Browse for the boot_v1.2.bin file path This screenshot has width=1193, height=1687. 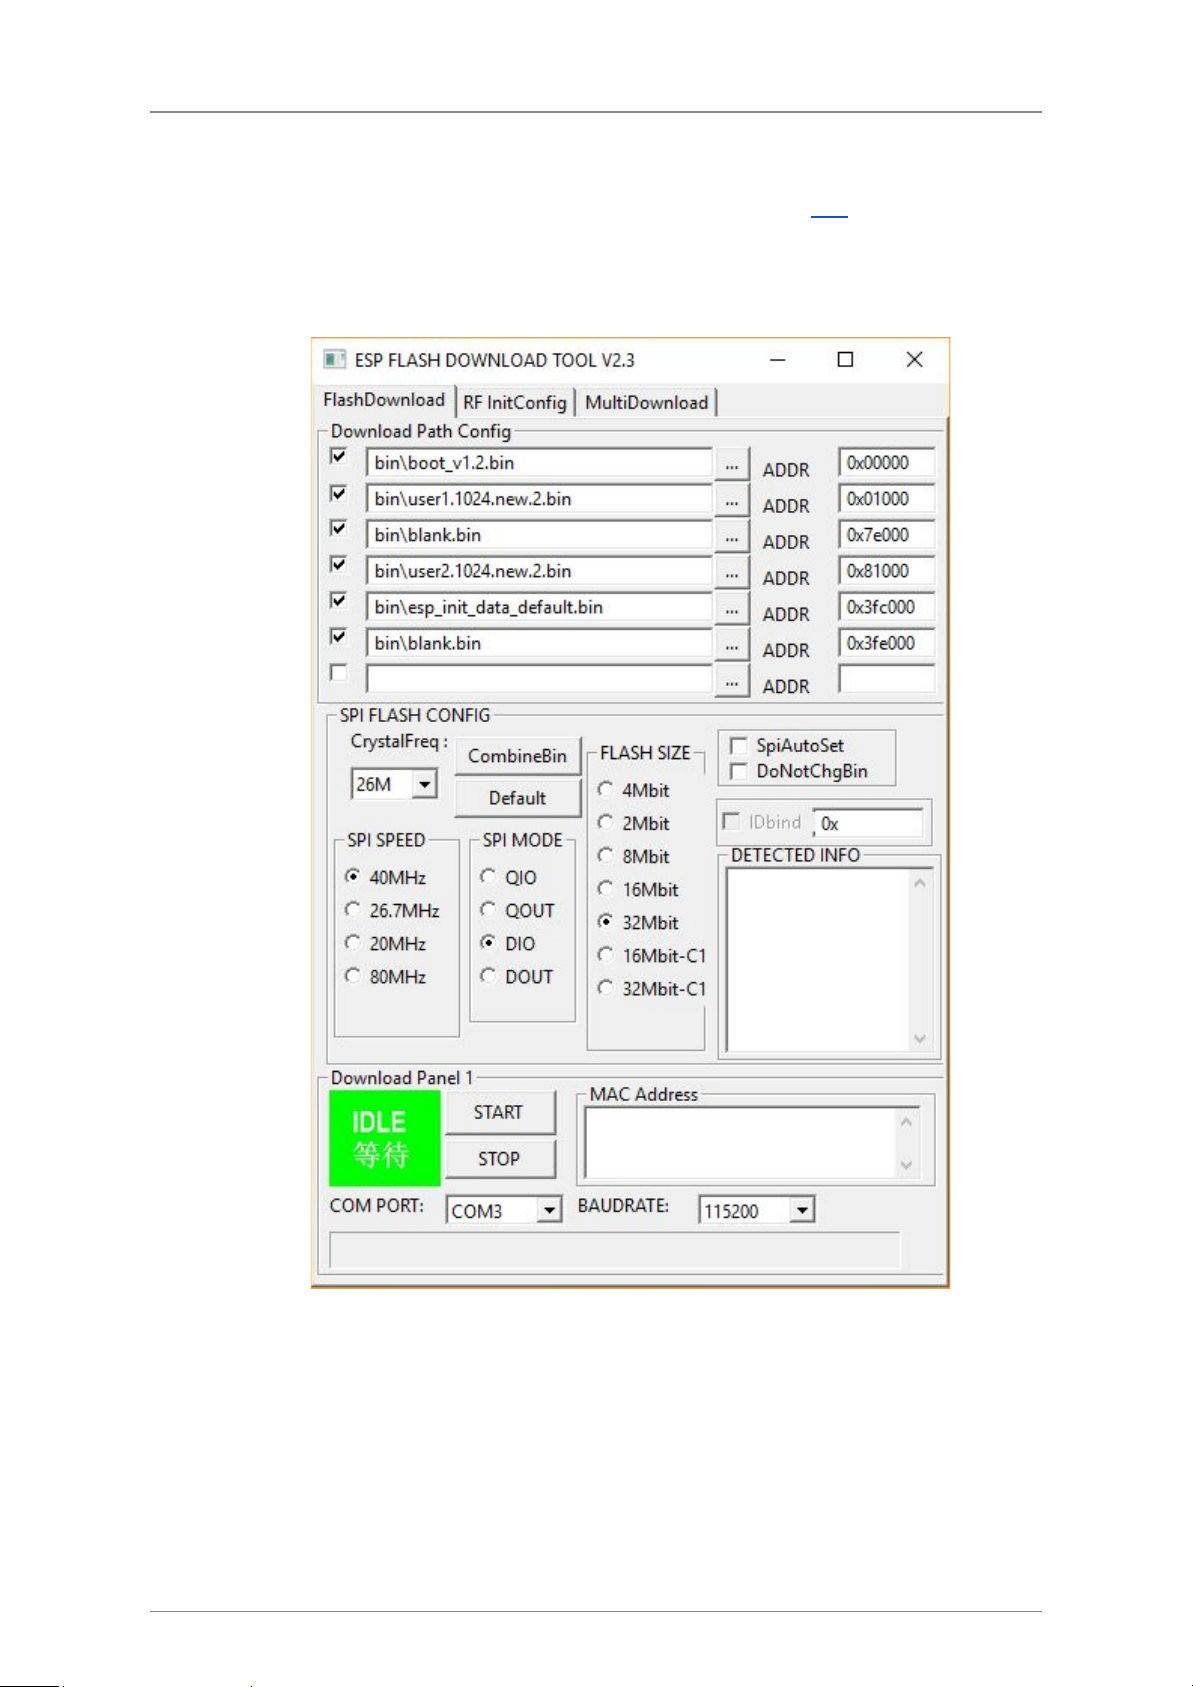[732, 464]
